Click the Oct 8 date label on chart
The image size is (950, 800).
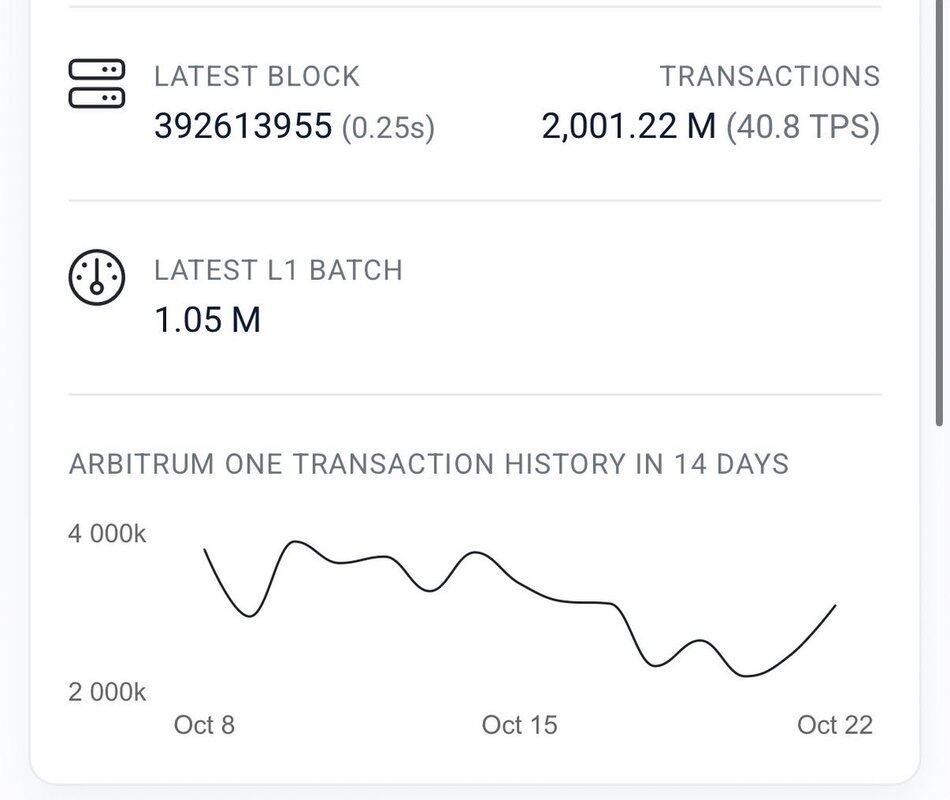pyautogui.click(x=204, y=725)
